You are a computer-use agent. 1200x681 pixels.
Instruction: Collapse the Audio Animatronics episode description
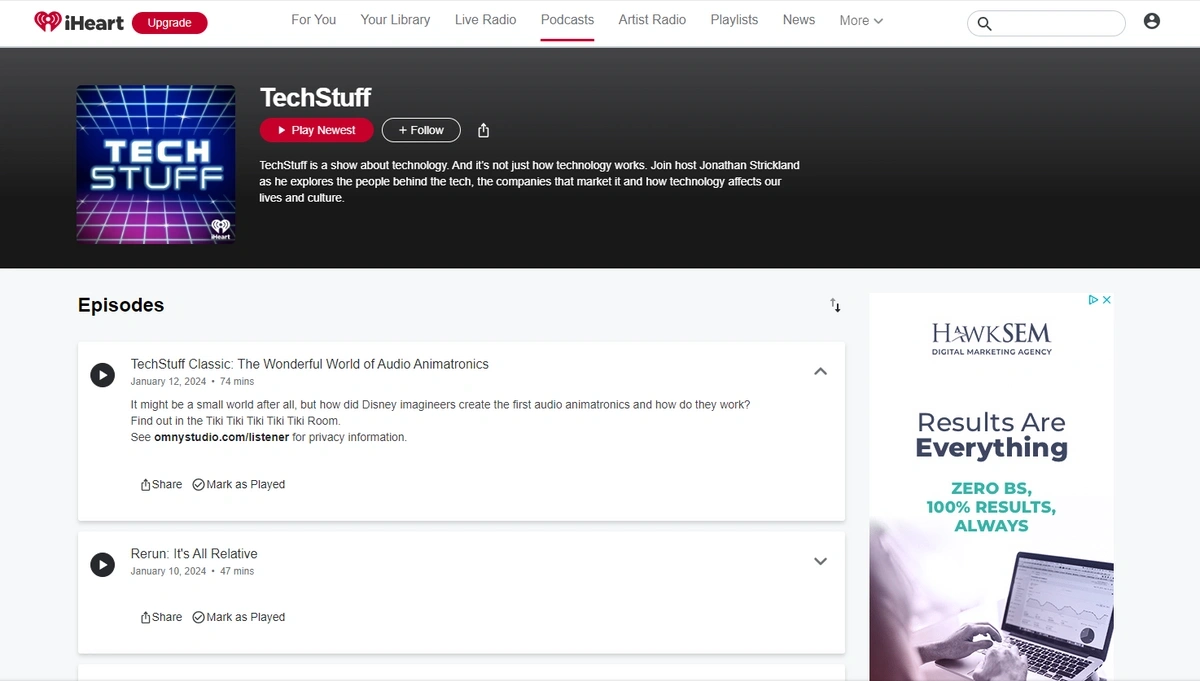pyautogui.click(x=820, y=371)
